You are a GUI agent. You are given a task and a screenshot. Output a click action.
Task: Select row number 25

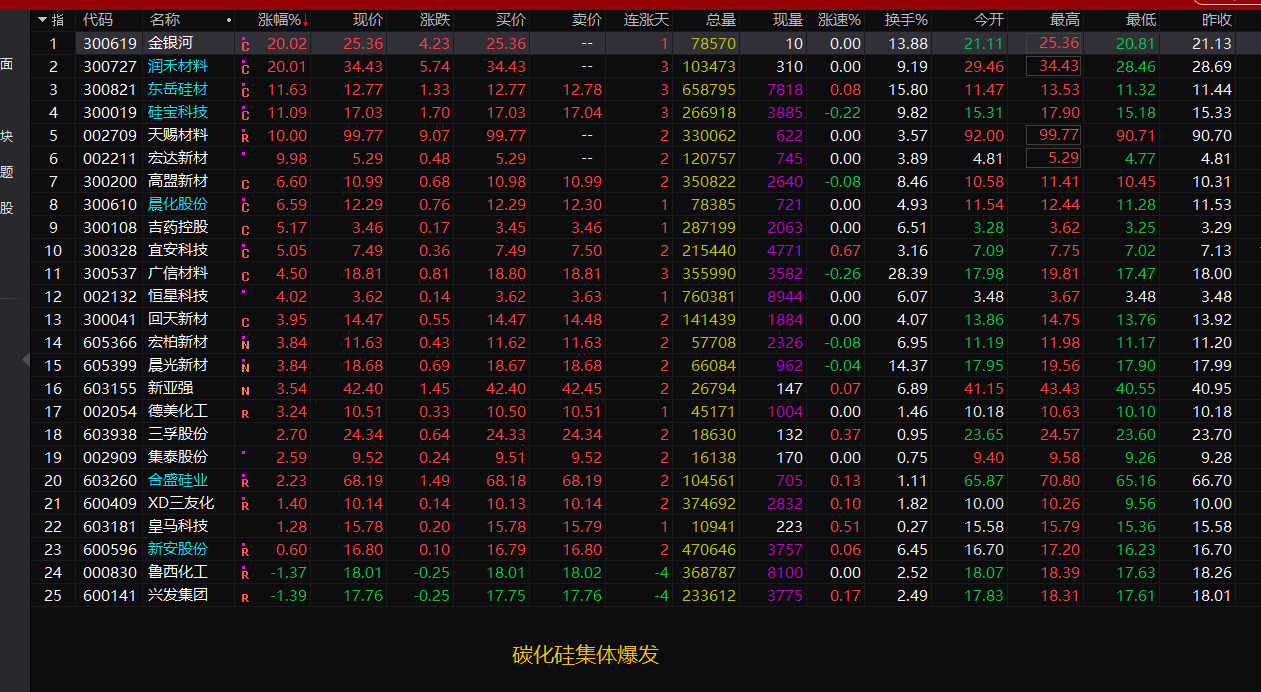[x=53, y=595]
